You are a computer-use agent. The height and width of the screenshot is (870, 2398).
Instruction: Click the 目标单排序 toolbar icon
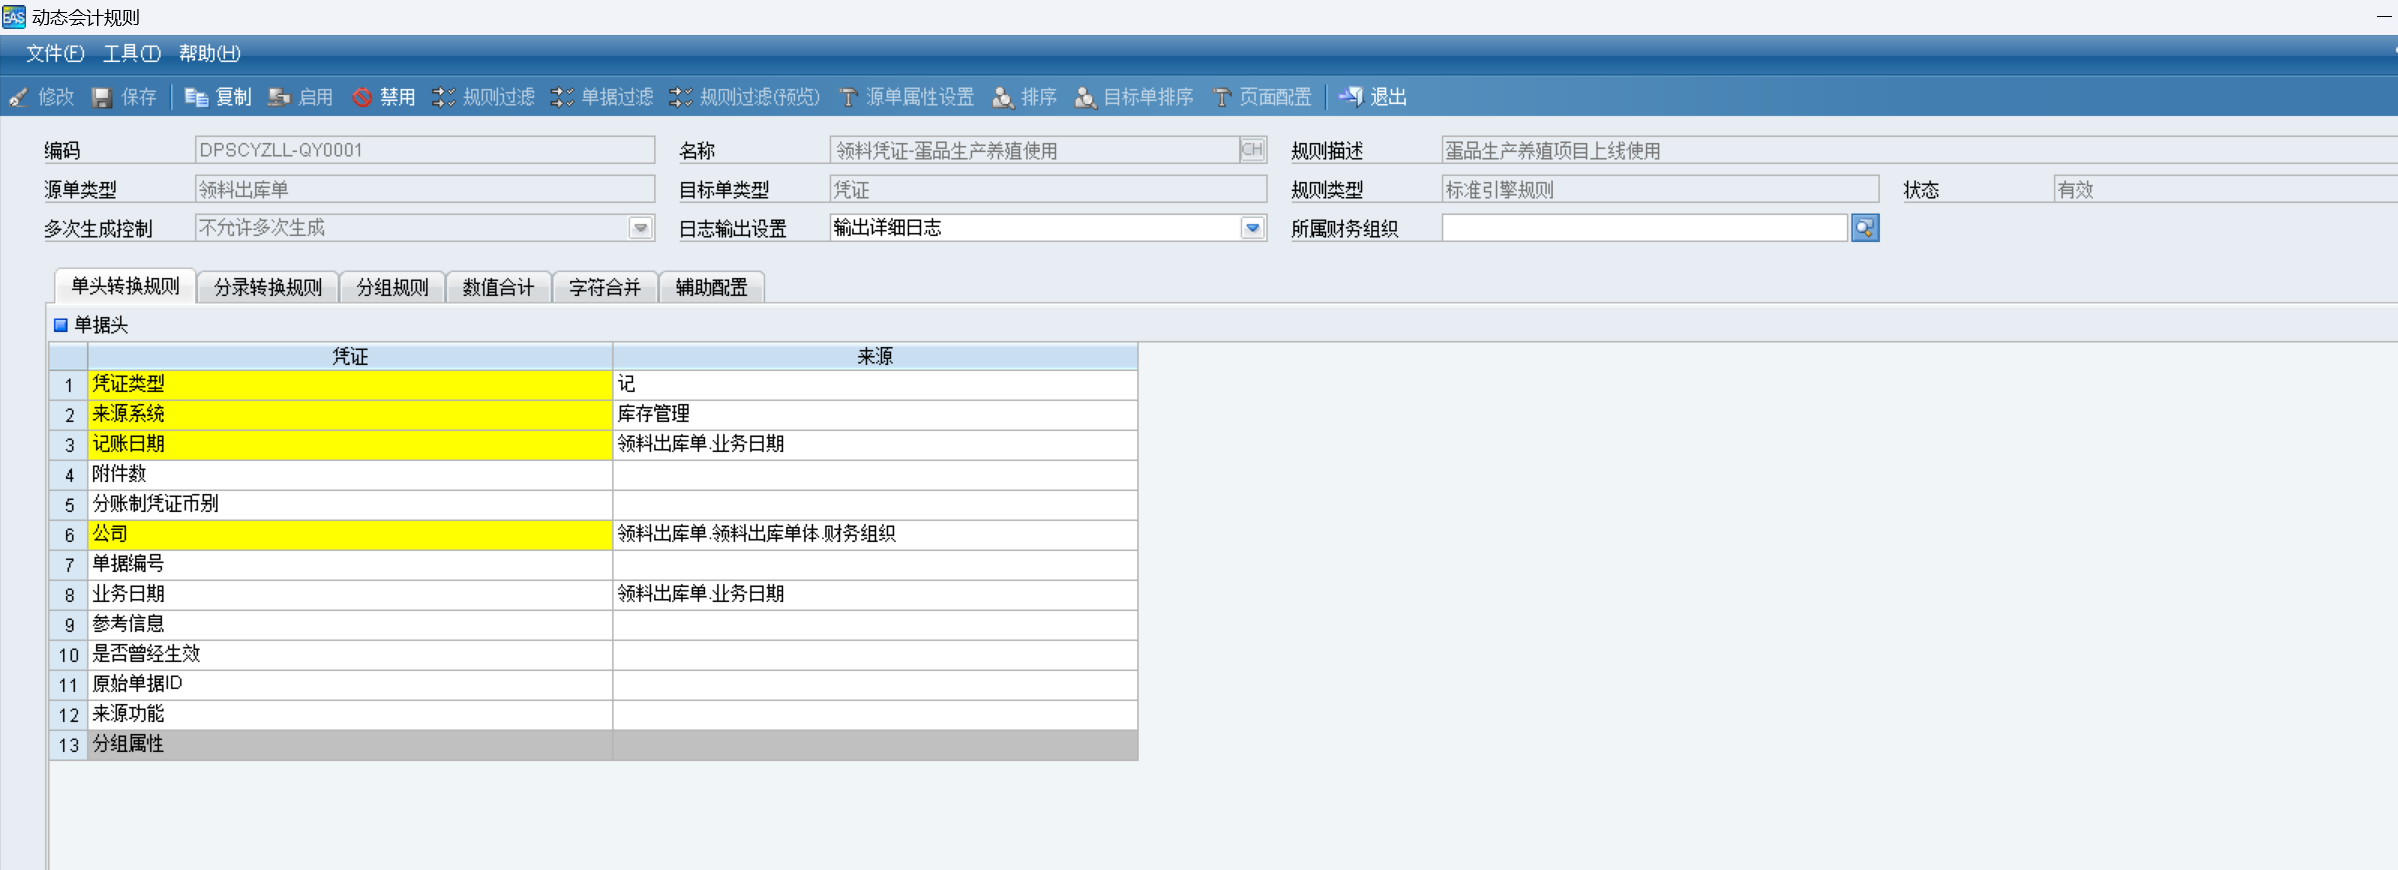pos(1085,97)
